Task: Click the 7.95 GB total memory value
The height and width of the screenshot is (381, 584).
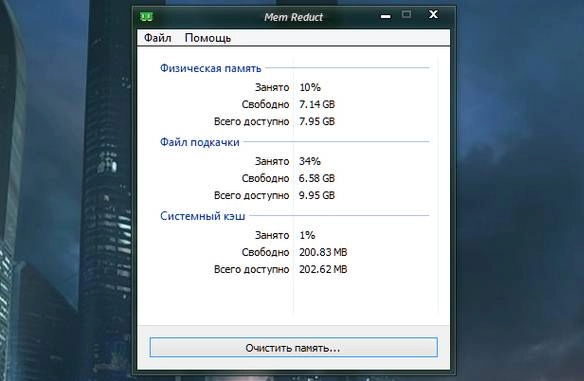Action: pyautogui.click(x=317, y=121)
